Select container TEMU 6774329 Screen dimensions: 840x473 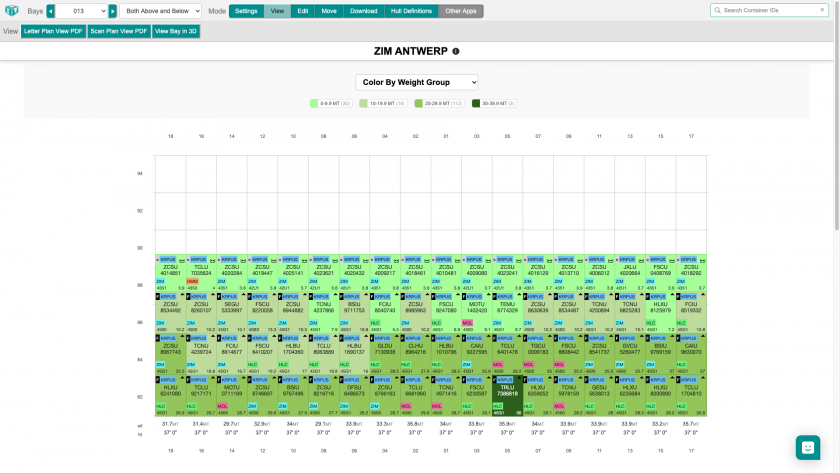pos(507,312)
